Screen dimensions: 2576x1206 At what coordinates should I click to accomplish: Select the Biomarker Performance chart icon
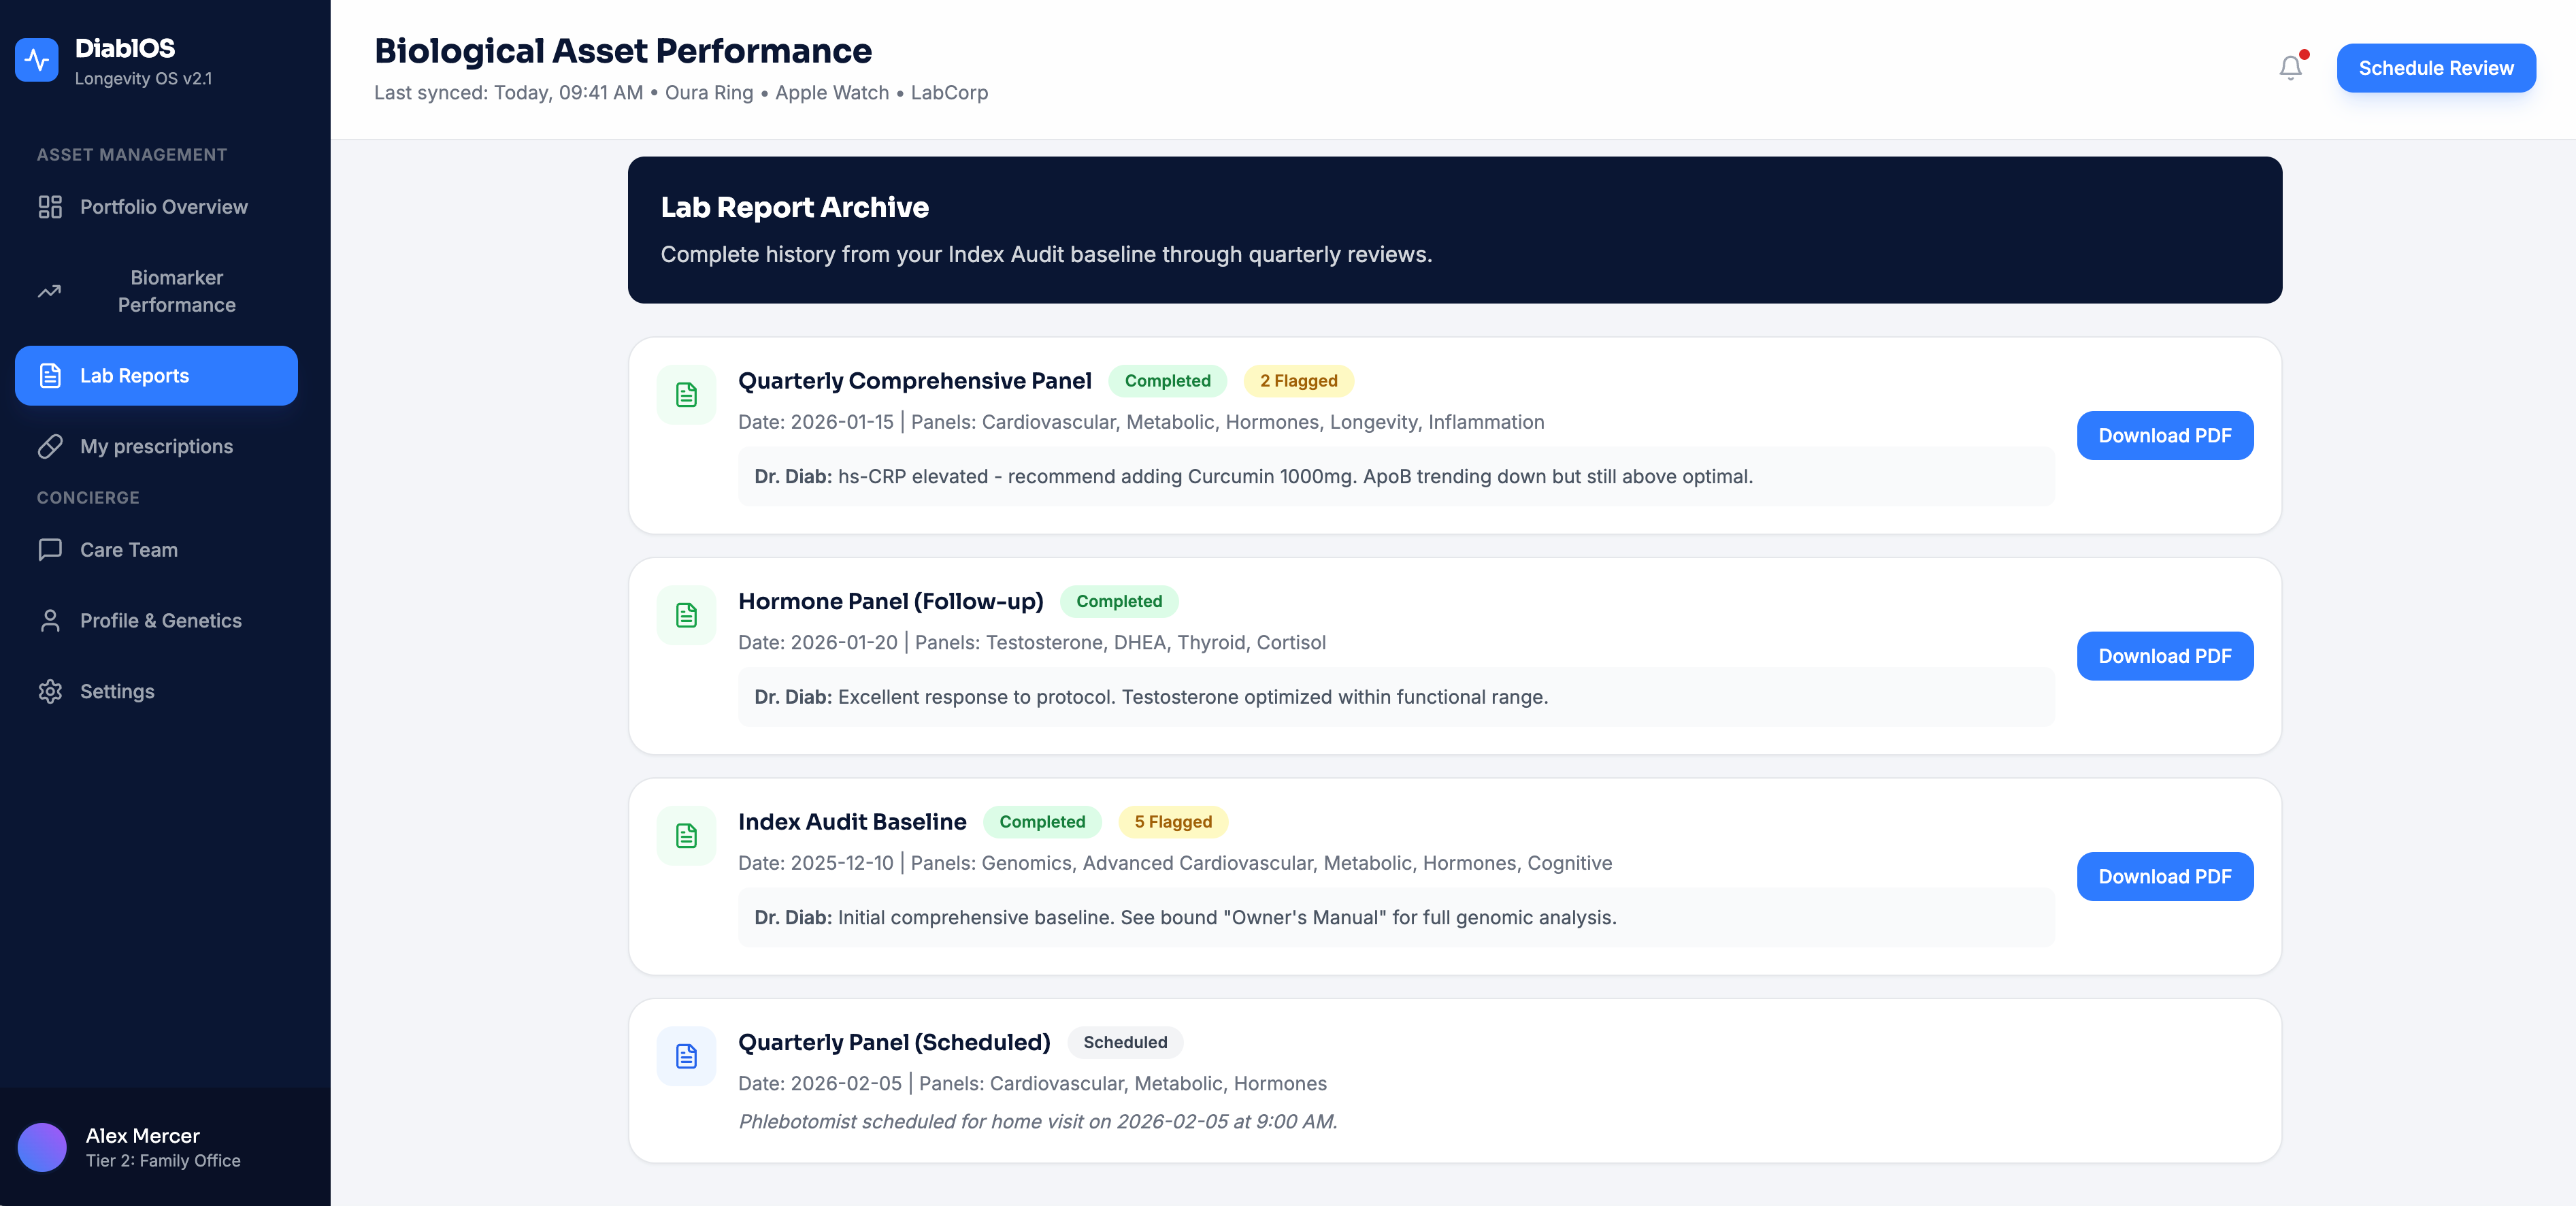(x=50, y=291)
